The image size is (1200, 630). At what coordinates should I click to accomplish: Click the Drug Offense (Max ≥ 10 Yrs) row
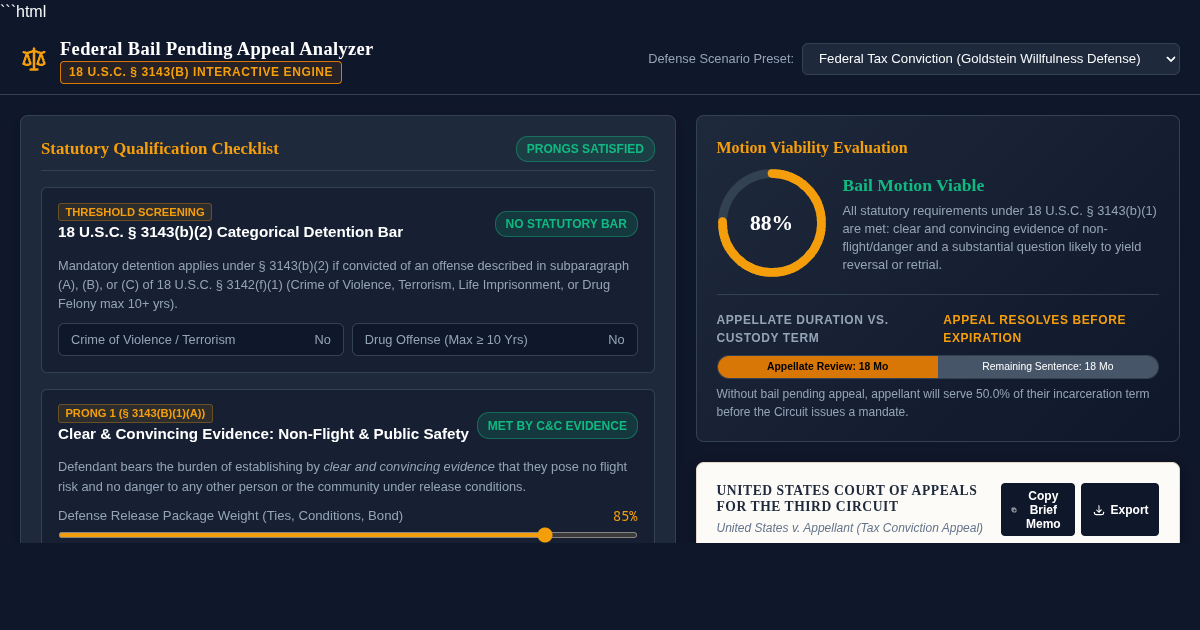point(495,339)
